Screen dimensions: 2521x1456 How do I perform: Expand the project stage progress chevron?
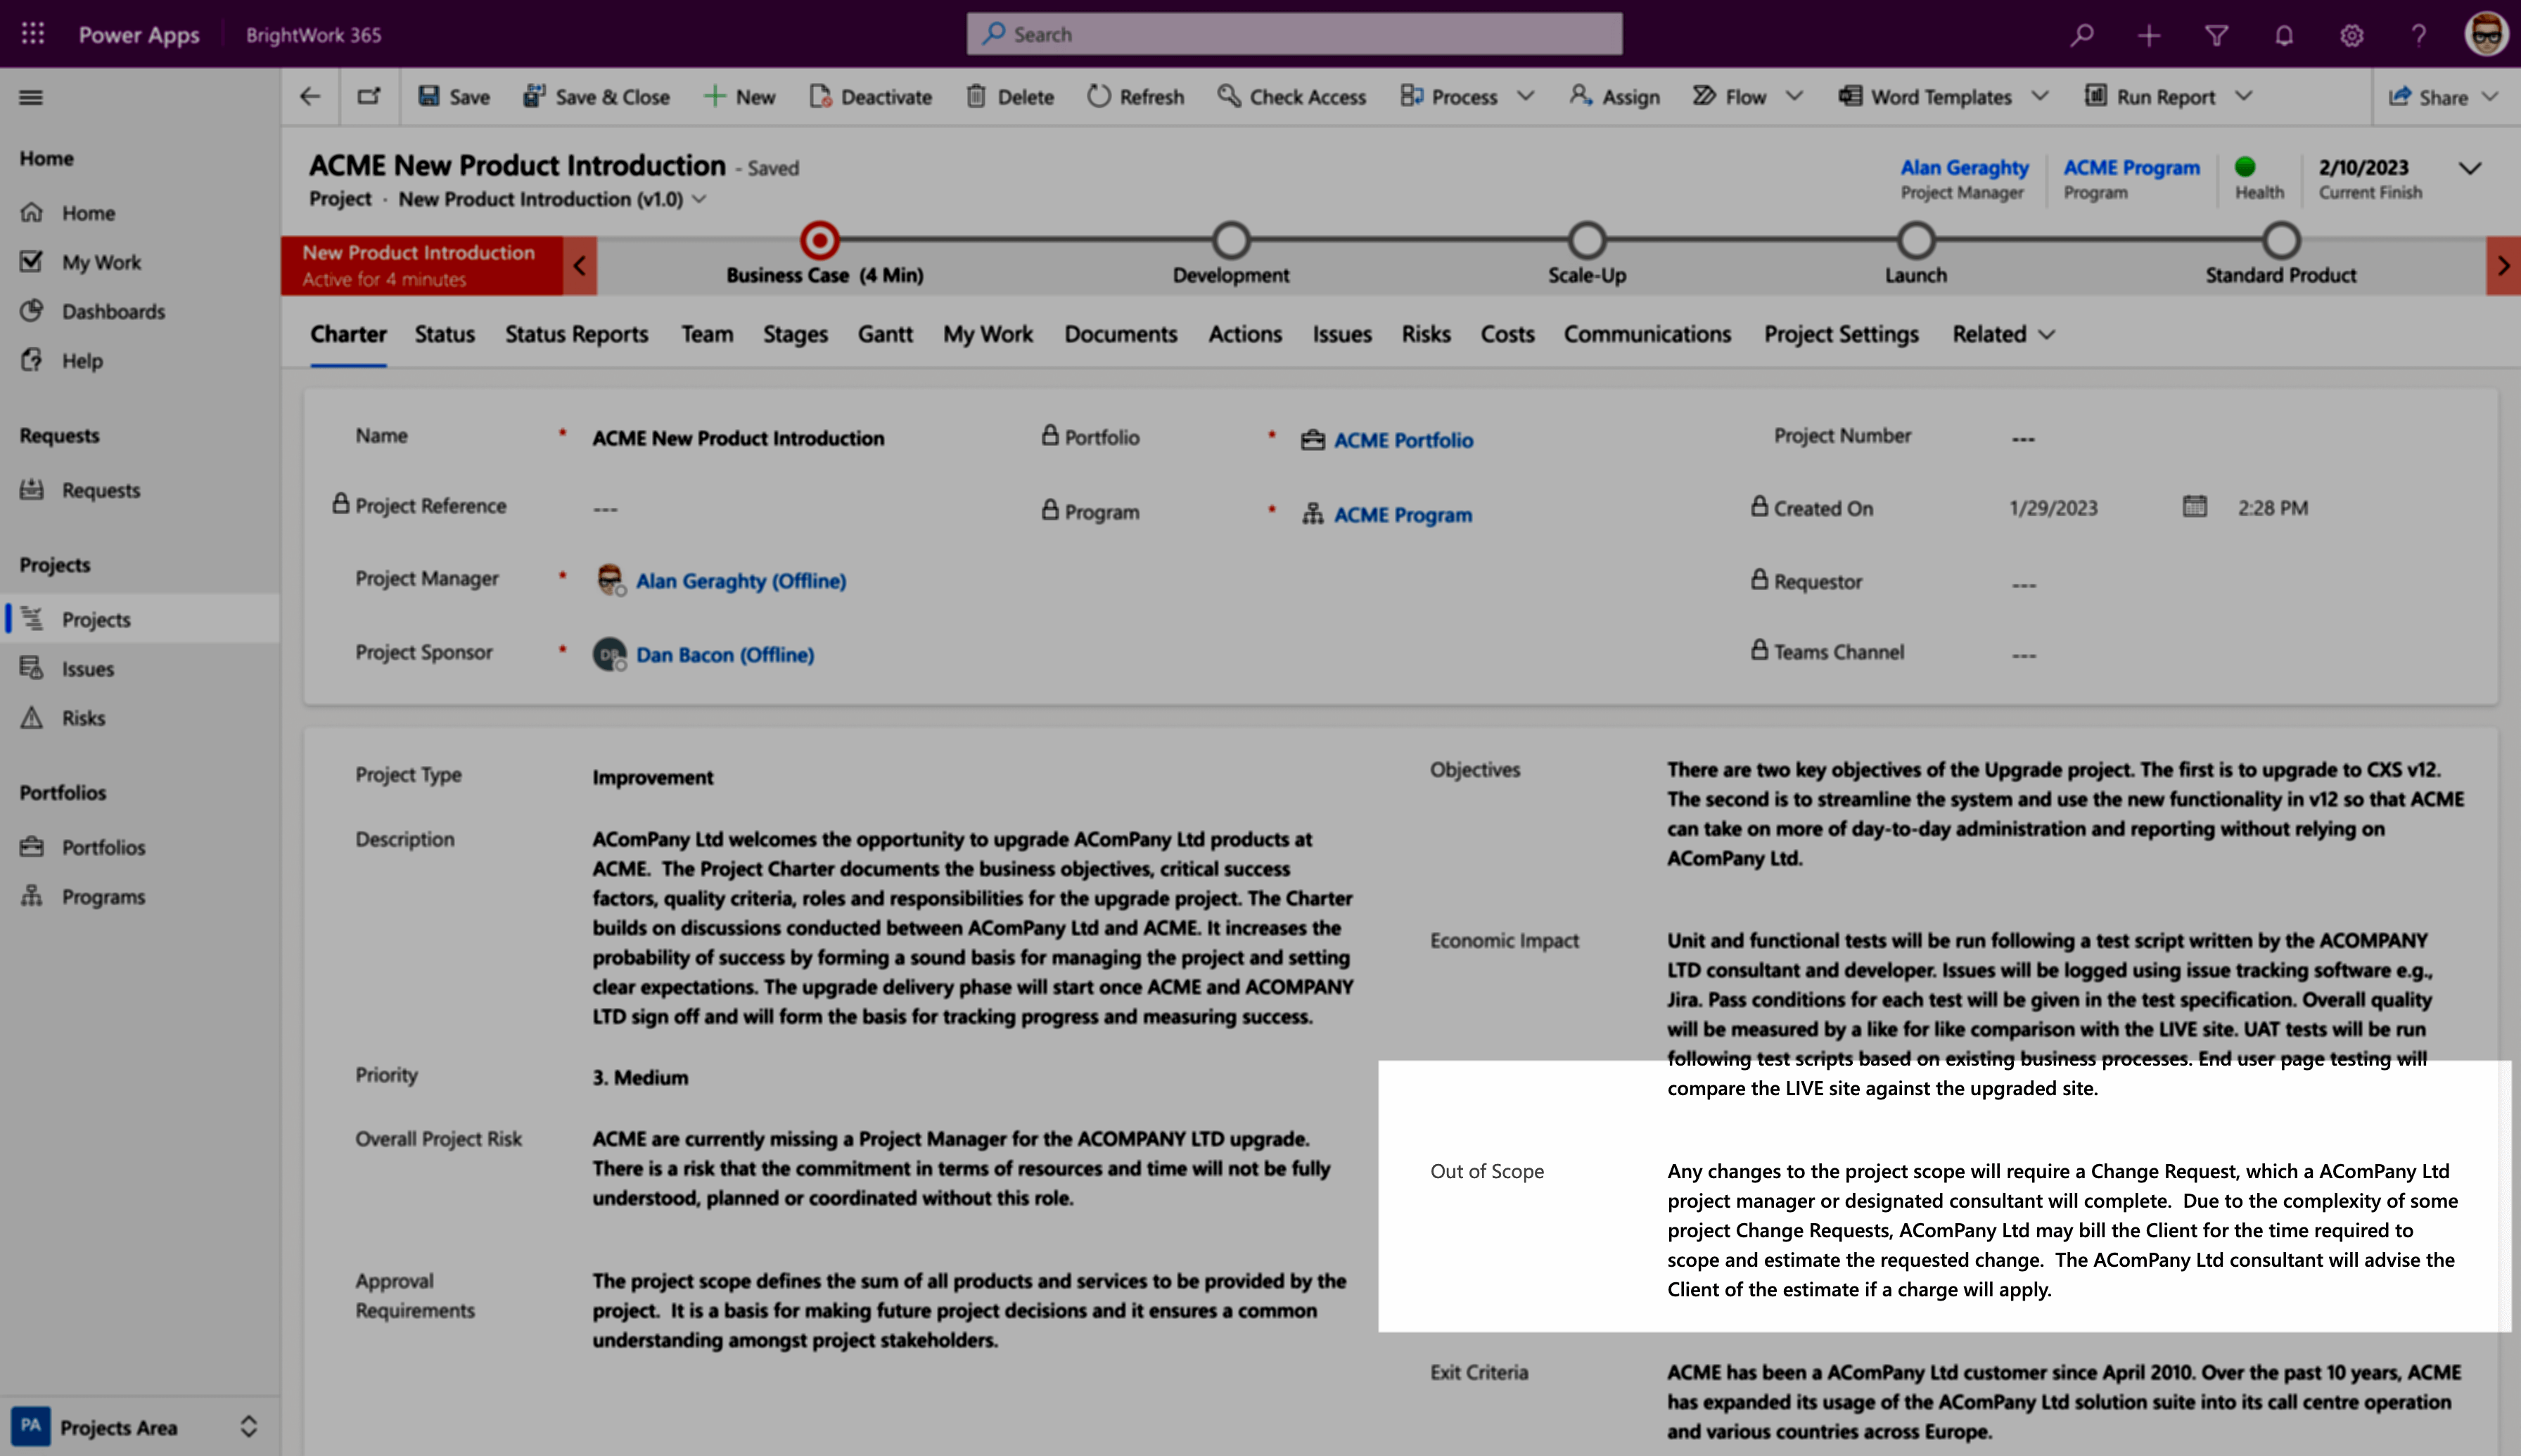click(x=2500, y=265)
